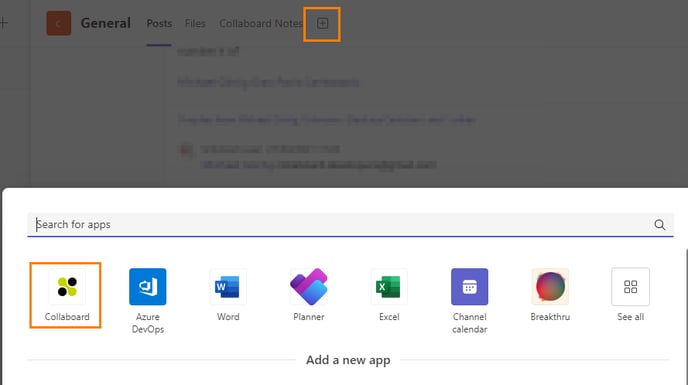Click the dialog's vertical scrollbar

[686, 316]
